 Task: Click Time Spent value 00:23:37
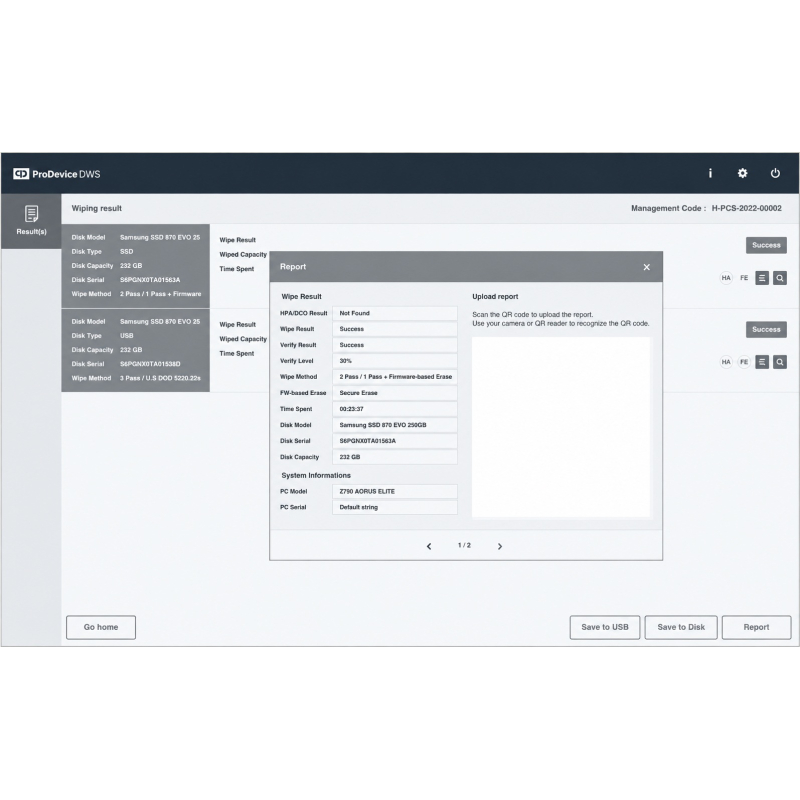[x=394, y=409]
